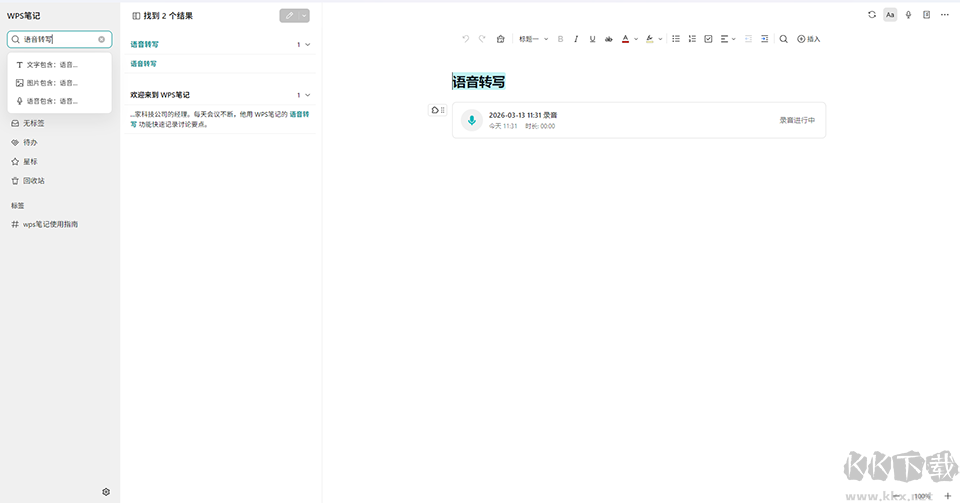Click the redo arrow
The height and width of the screenshot is (503, 960).
[482, 39]
